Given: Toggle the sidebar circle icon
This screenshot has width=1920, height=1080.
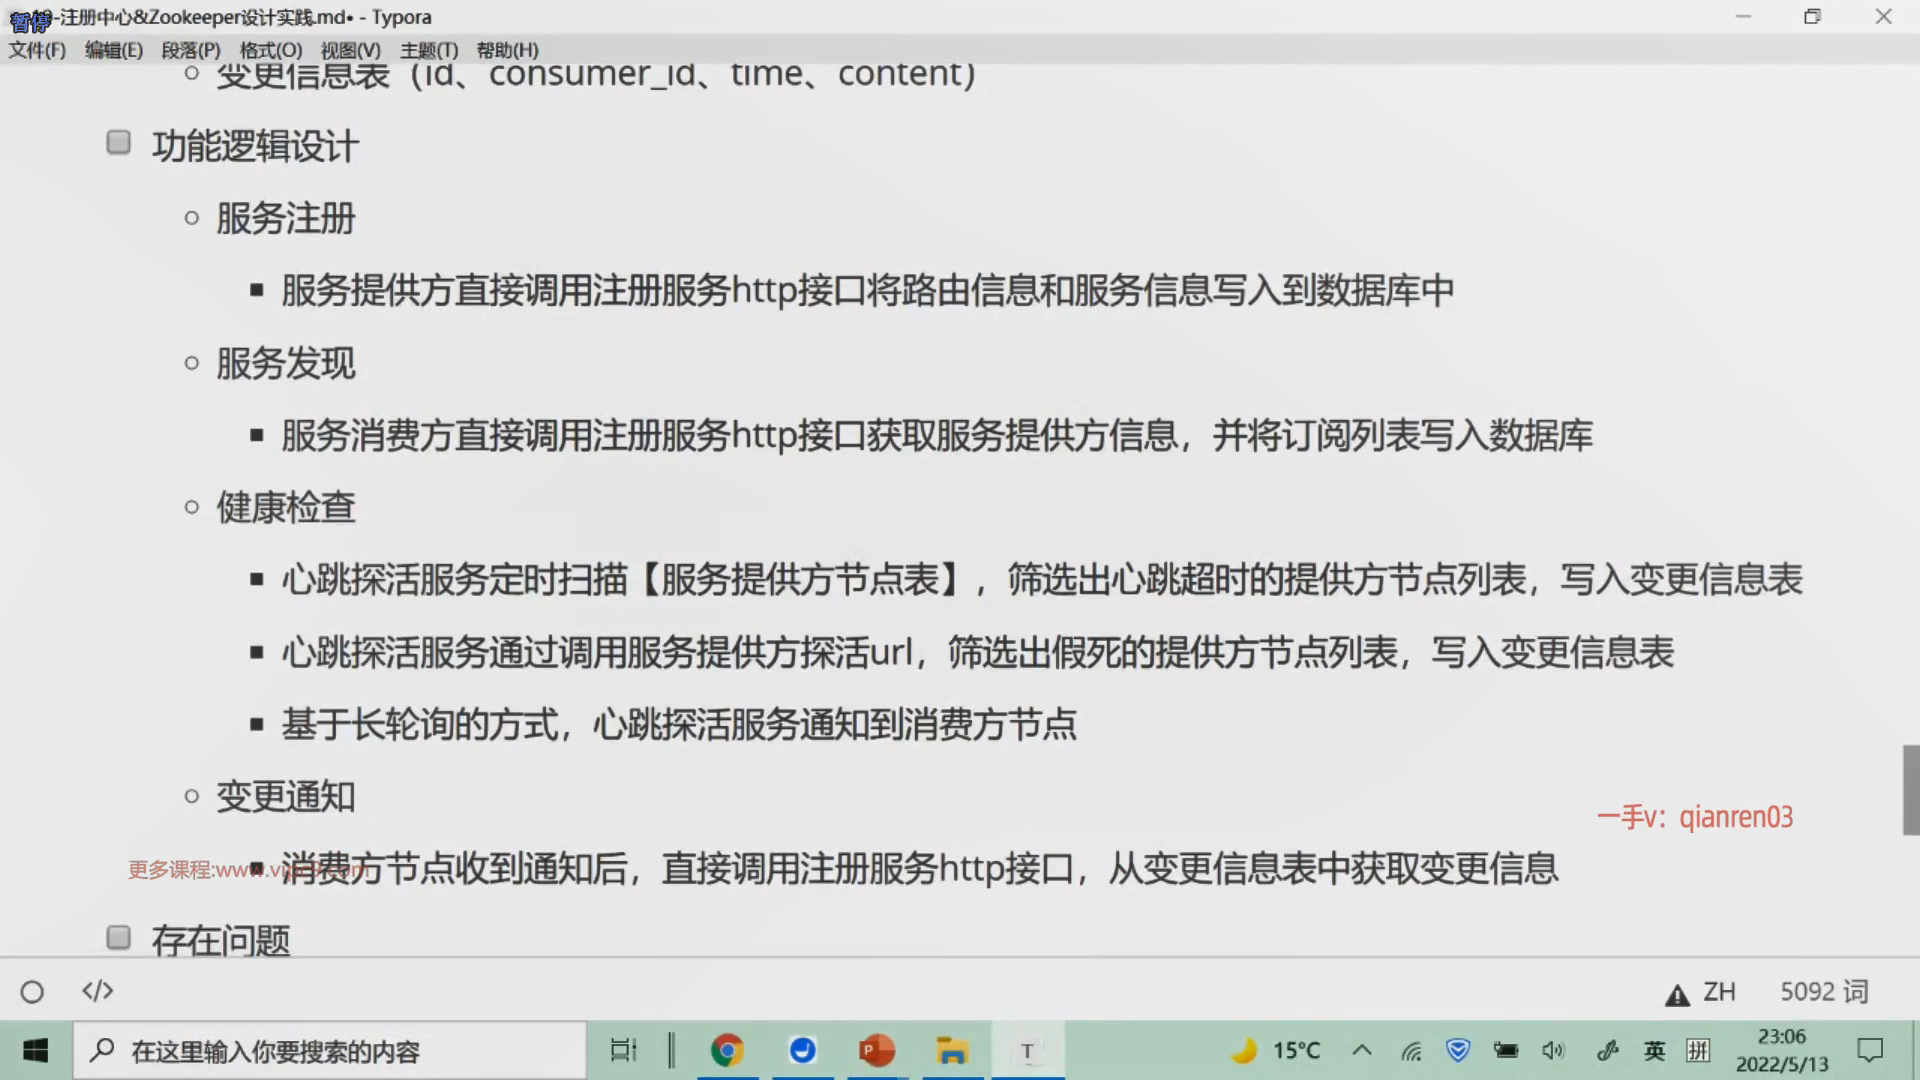Looking at the screenshot, I should pyautogui.click(x=32, y=991).
